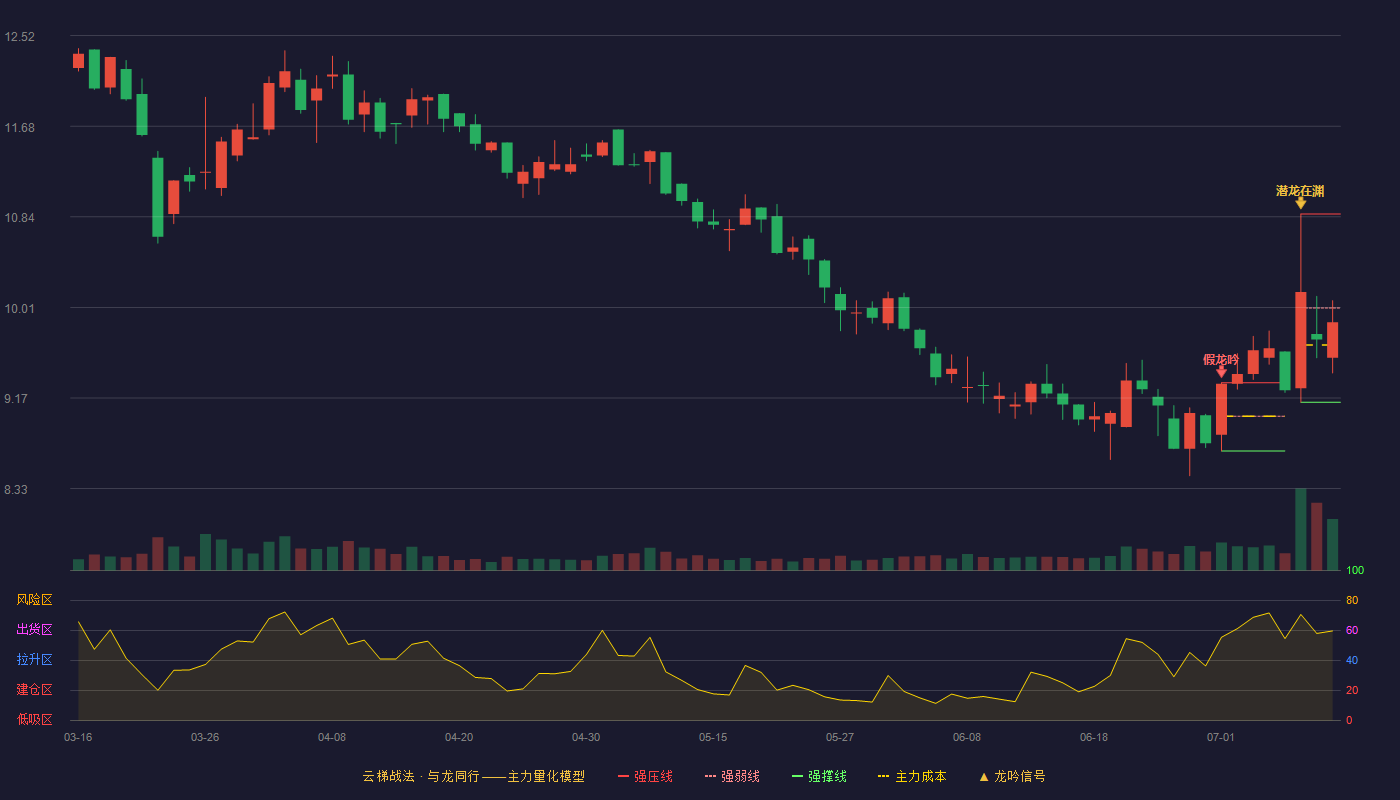This screenshot has width=1400, height=800.
Task: Click the 10.84 price axis label
Action: pyautogui.click(x=19, y=218)
